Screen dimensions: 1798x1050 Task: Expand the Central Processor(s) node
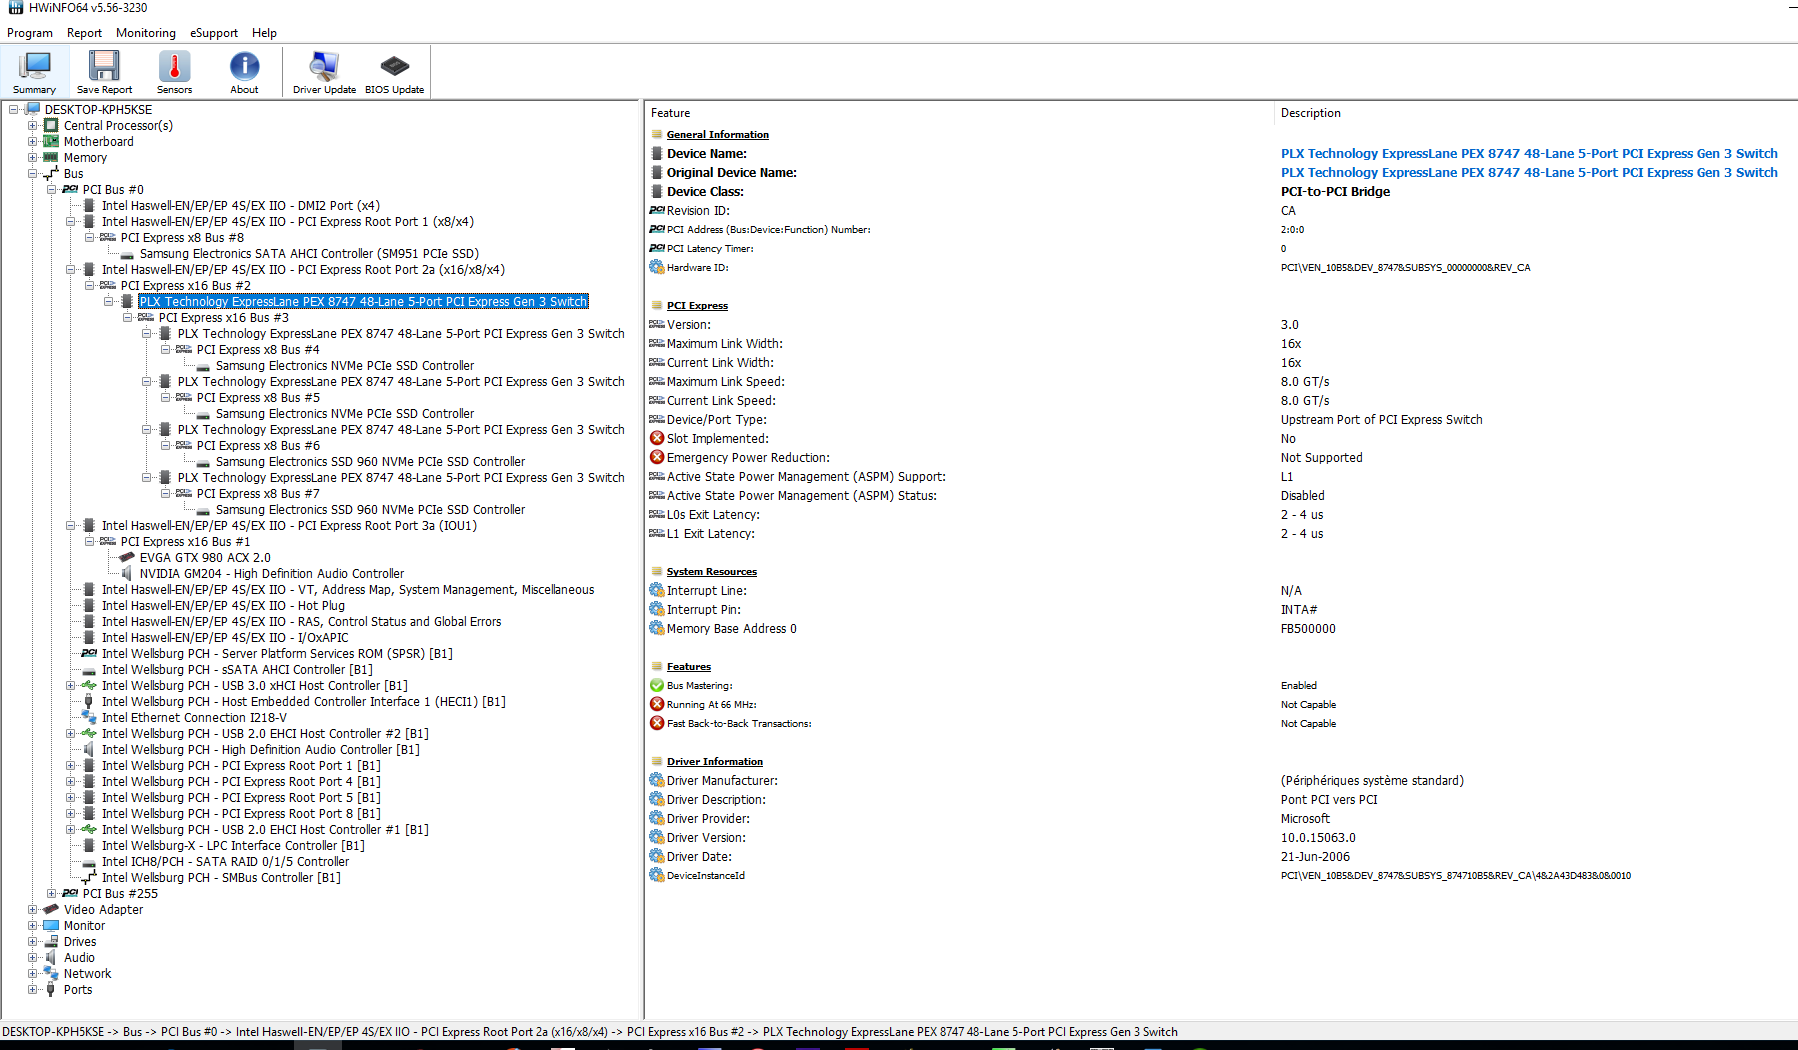pyautogui.click(x=33, y=126)
